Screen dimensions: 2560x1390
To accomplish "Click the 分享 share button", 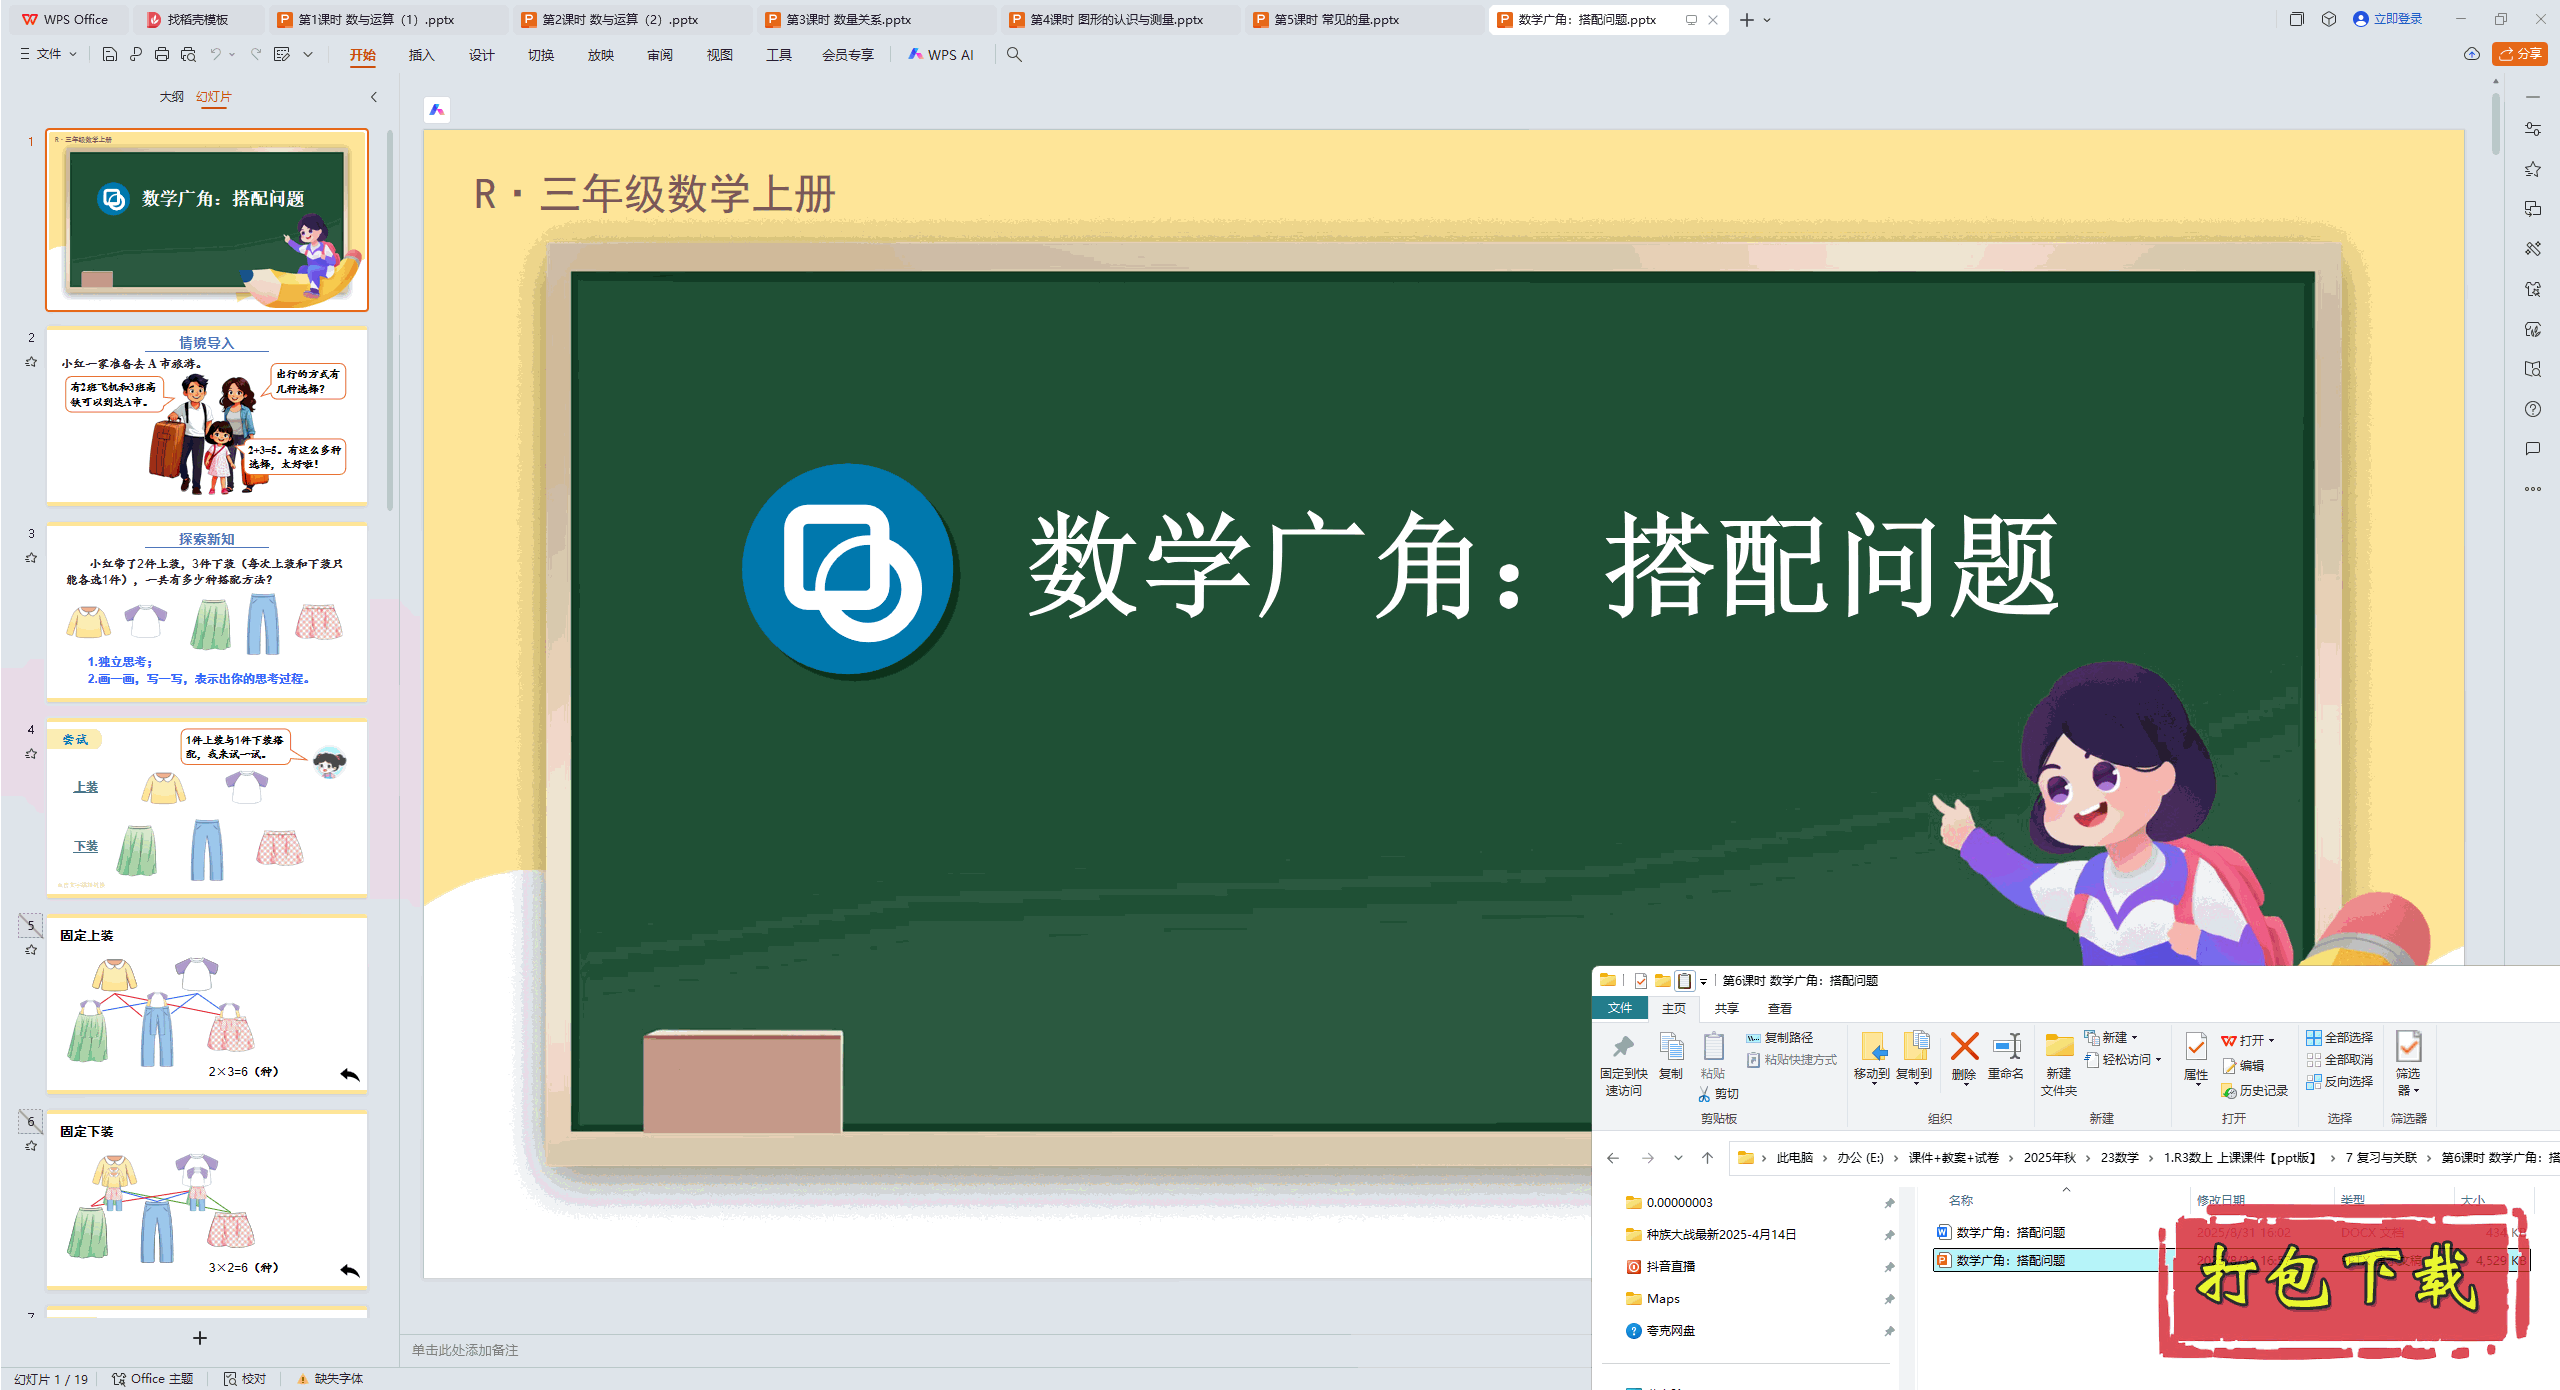I will pyautogui.click(x=2520, y=54).
